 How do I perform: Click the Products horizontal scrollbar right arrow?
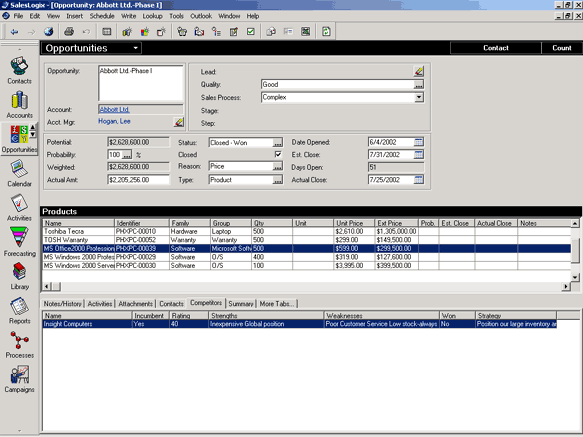click(x=566, y=286)
